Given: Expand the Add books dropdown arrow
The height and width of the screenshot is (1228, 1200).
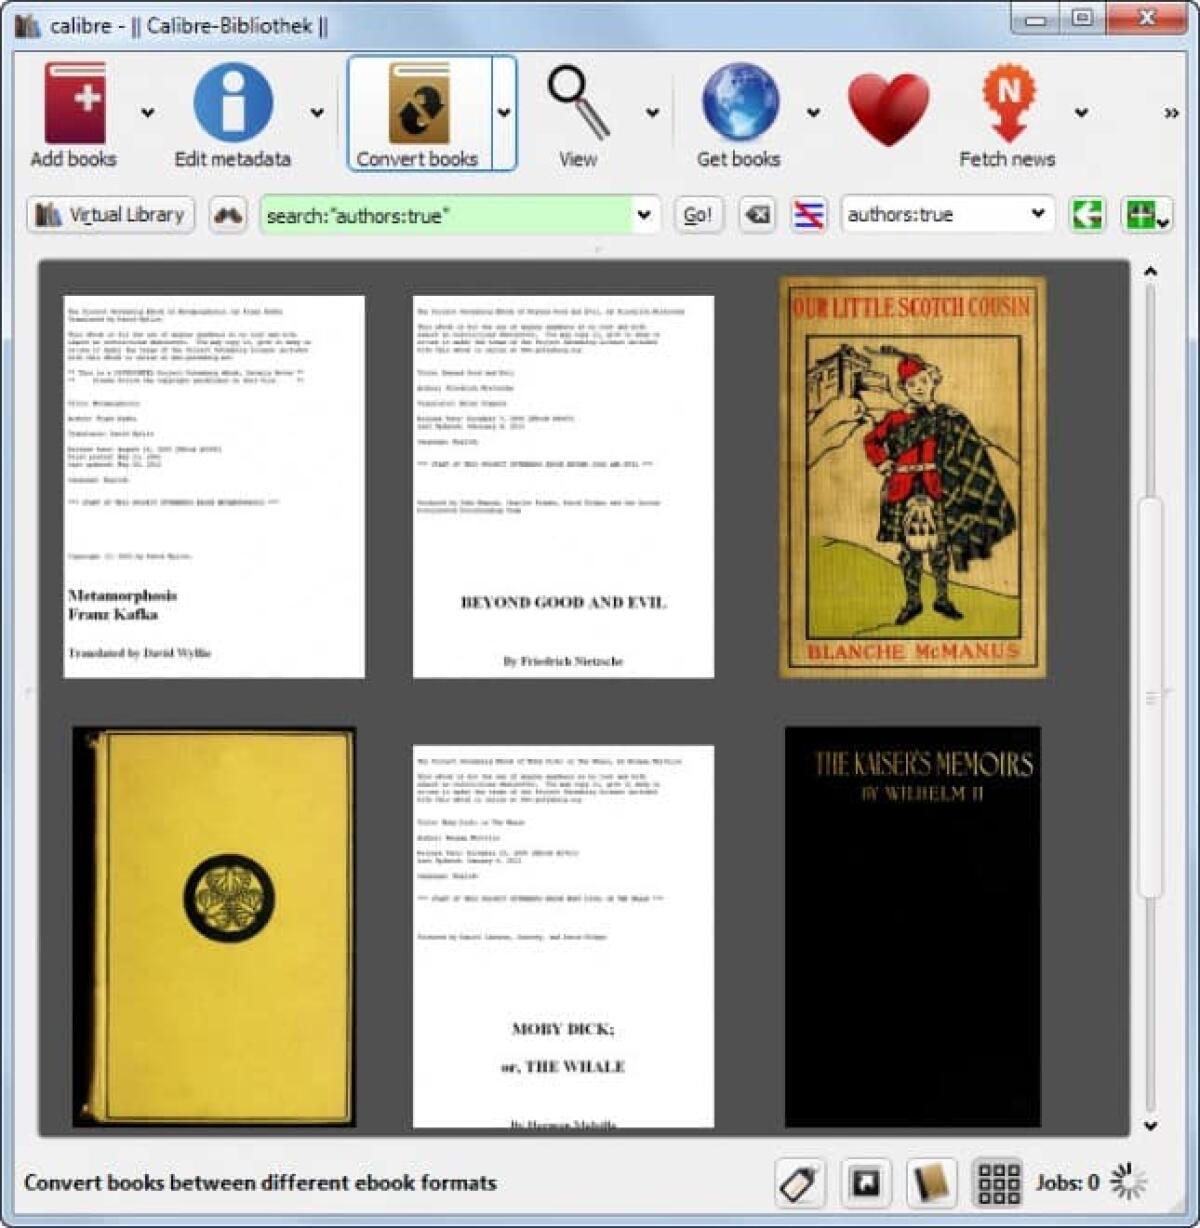Looking at the screenshot, I should (147, 113).
